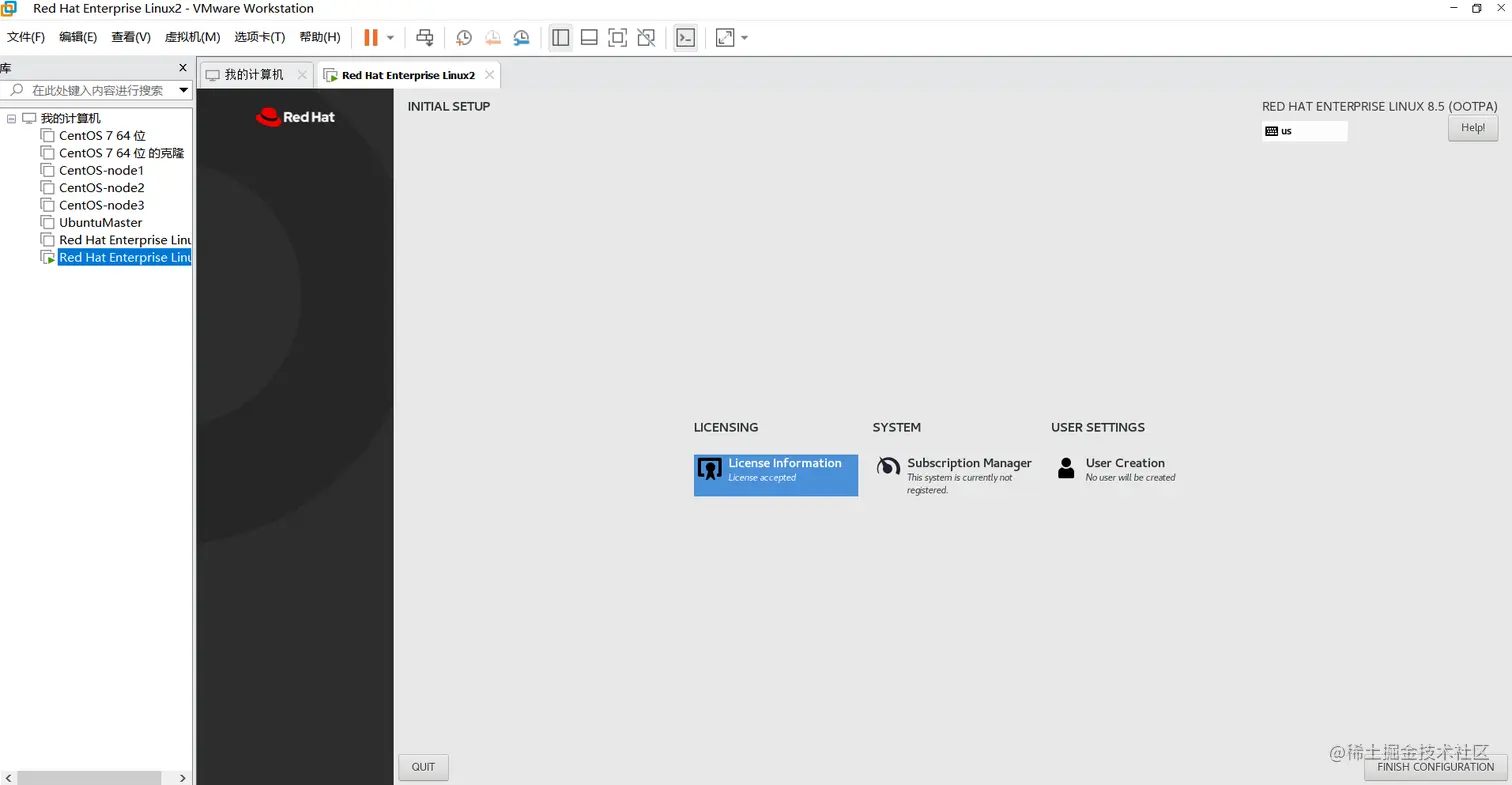Click the VMware Workstation title bar icon
Image resolution: width=1512 pixels, height=785 pixels.
tap(9, 9)
